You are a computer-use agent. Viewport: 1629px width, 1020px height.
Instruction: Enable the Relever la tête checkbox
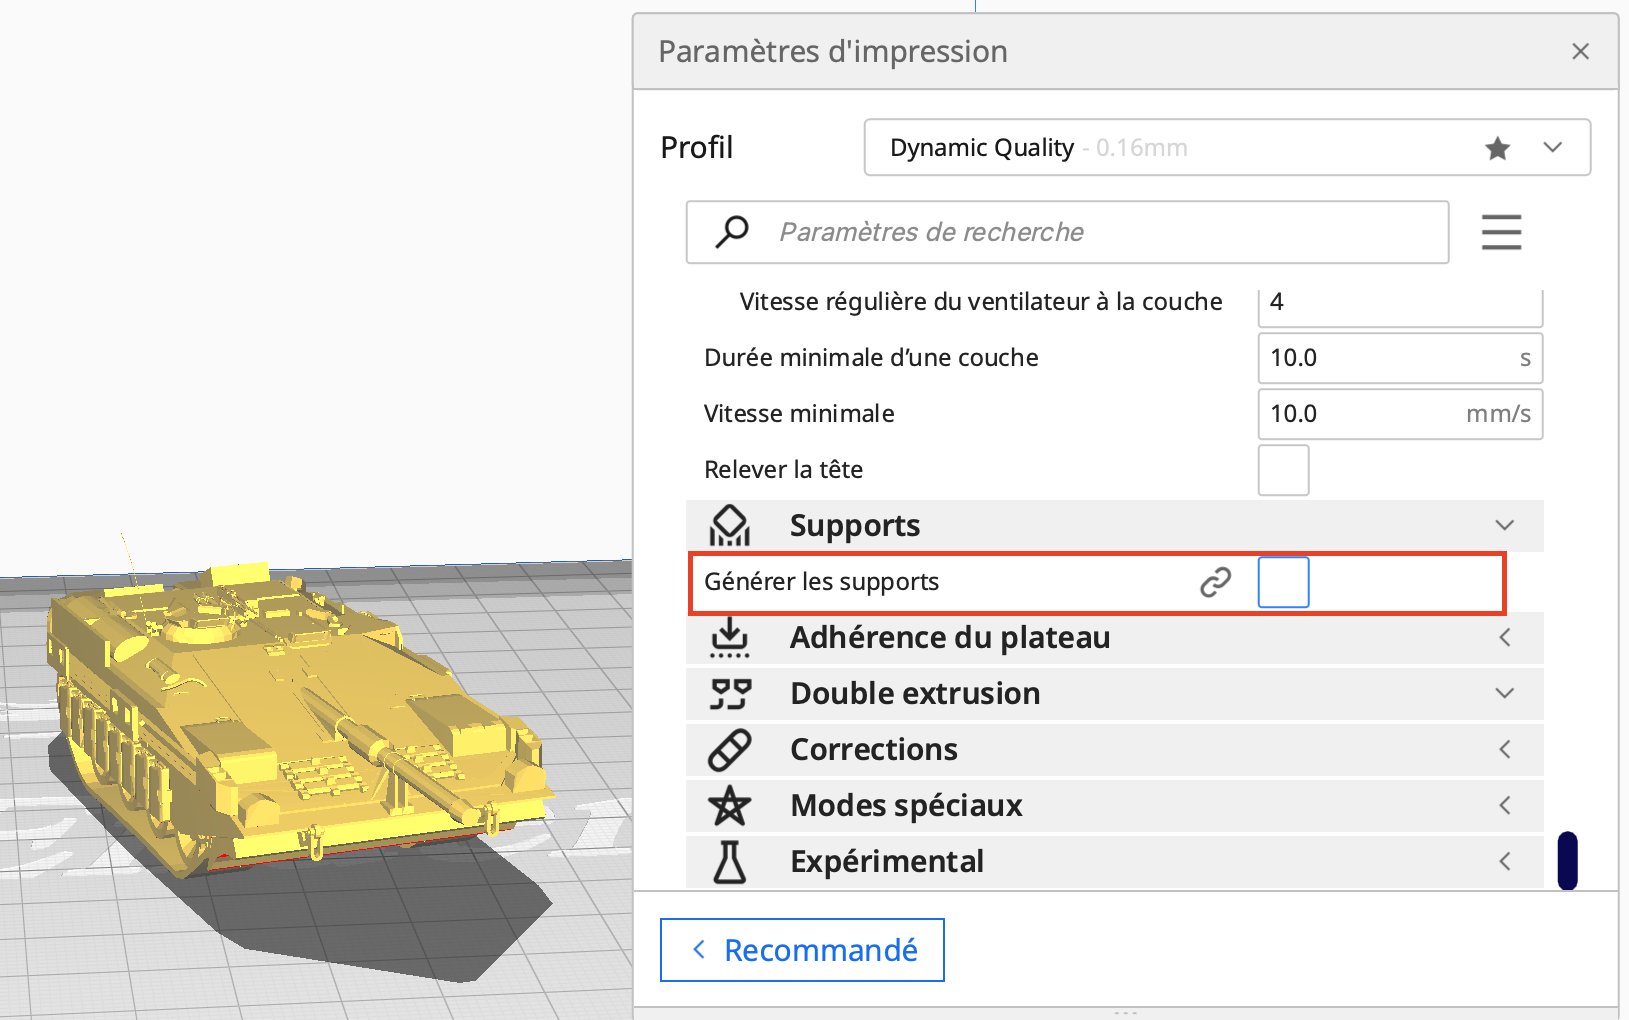tap(1283, 470)
